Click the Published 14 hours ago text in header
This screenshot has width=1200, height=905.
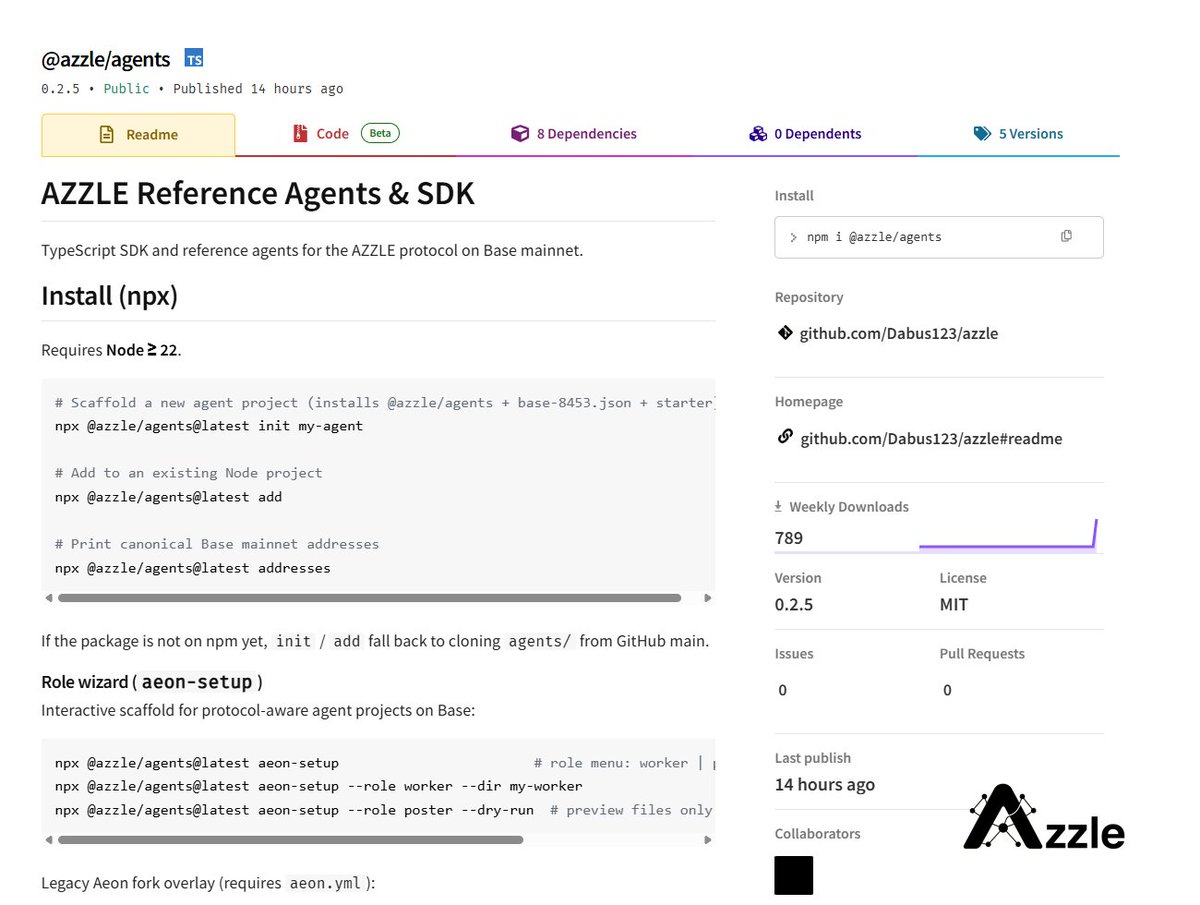[258, 89]
